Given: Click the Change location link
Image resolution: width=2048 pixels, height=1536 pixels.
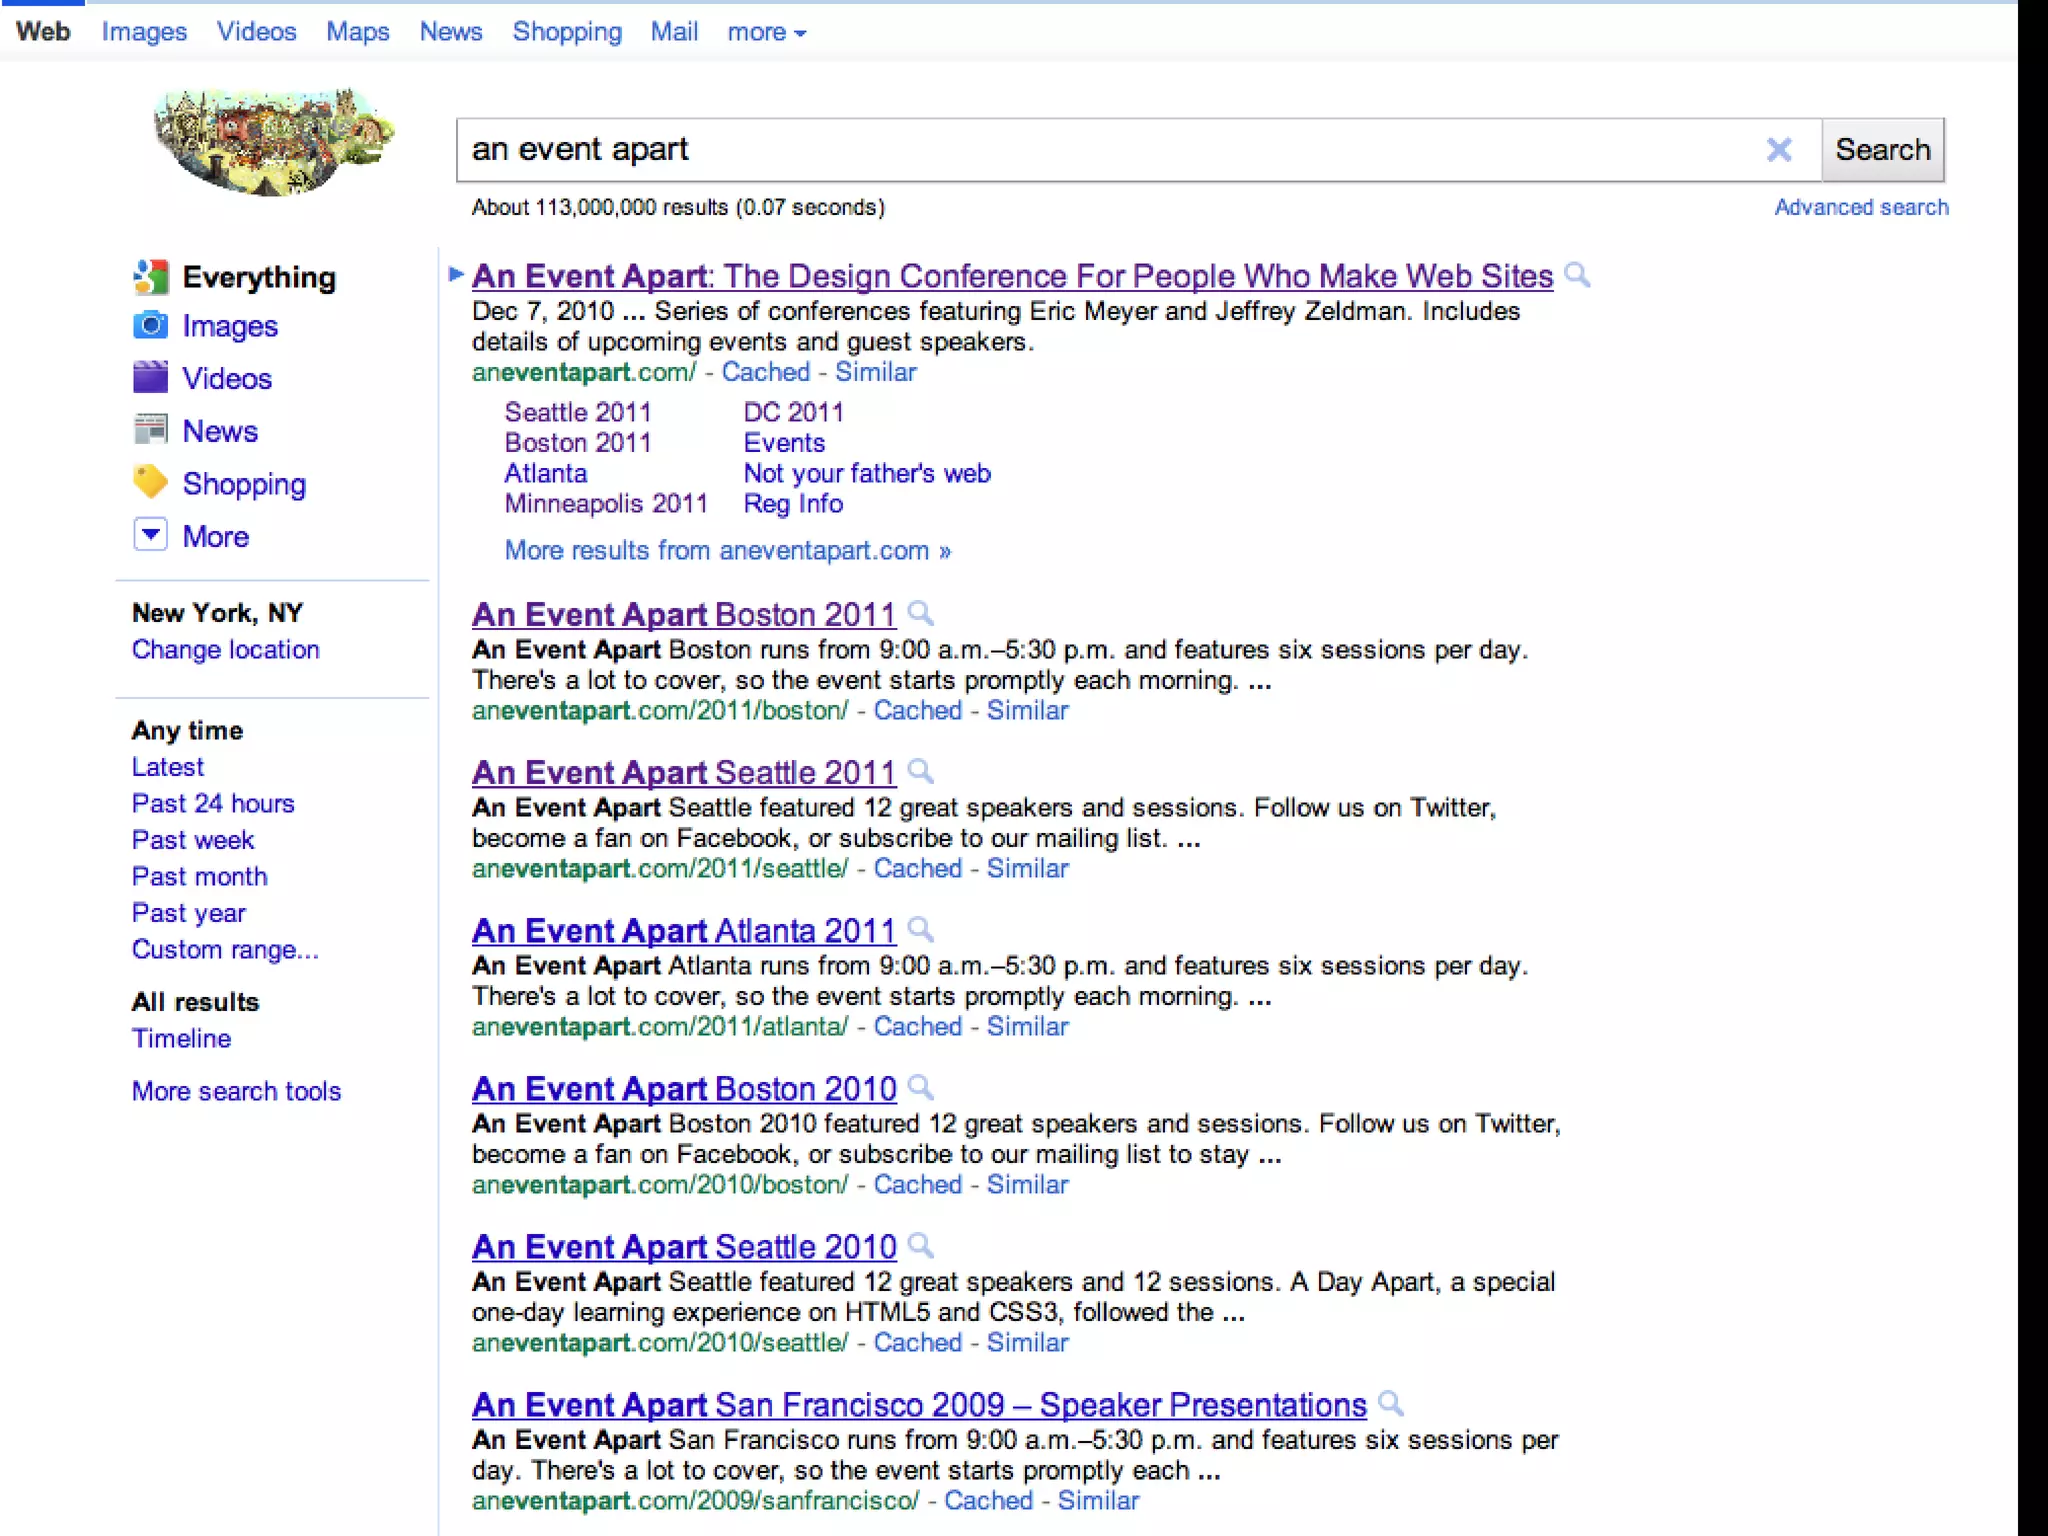Looking at the screenshot, I should pyautogui.click(x=225, y=649).
